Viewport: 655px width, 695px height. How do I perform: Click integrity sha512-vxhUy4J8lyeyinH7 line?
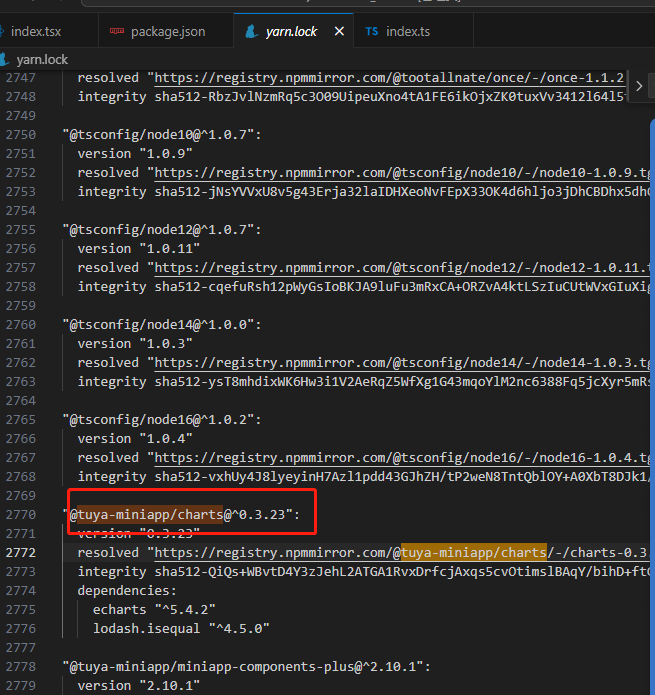pyautogui.click(x=363, y=476)
